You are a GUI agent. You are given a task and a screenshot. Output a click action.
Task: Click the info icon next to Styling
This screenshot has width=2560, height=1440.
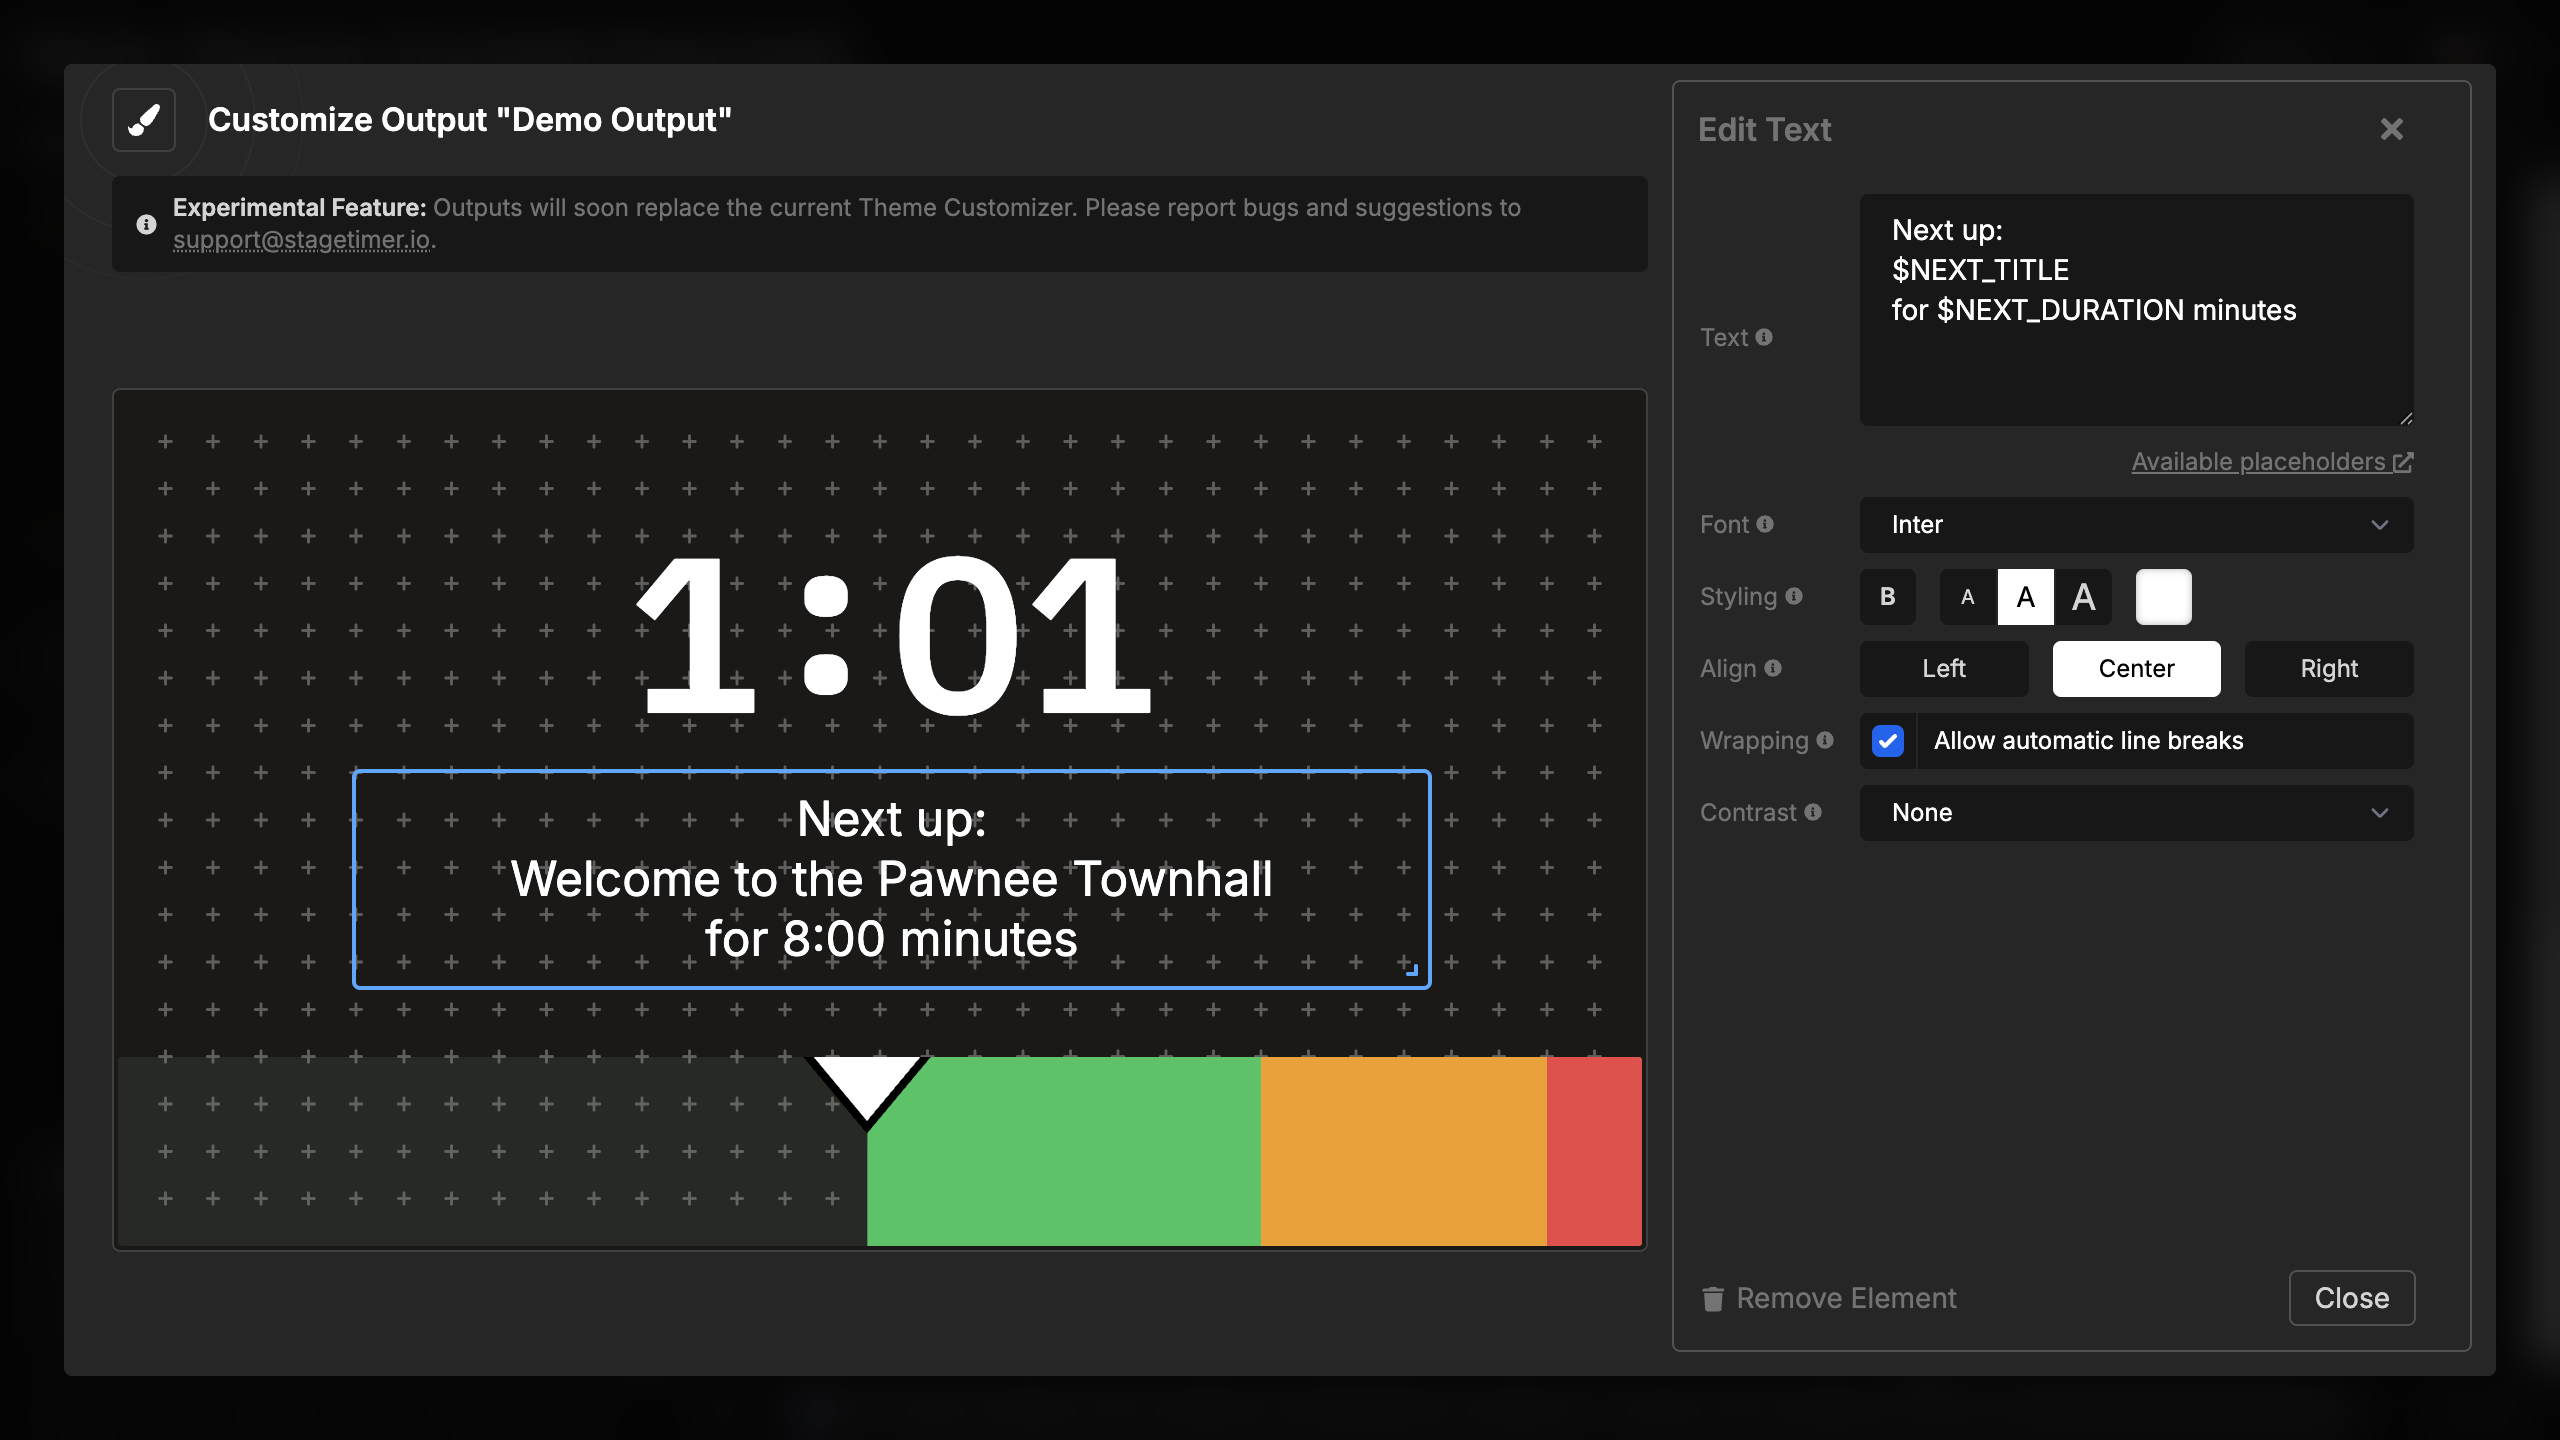pos(1795,596)
